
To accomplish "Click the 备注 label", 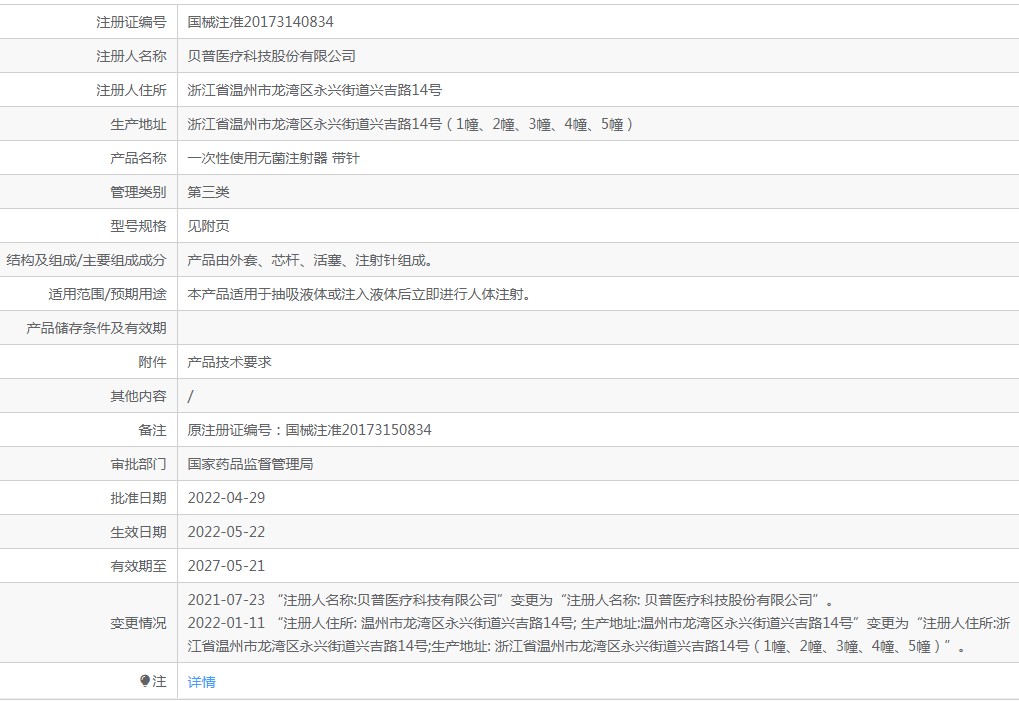I will 153,430.
